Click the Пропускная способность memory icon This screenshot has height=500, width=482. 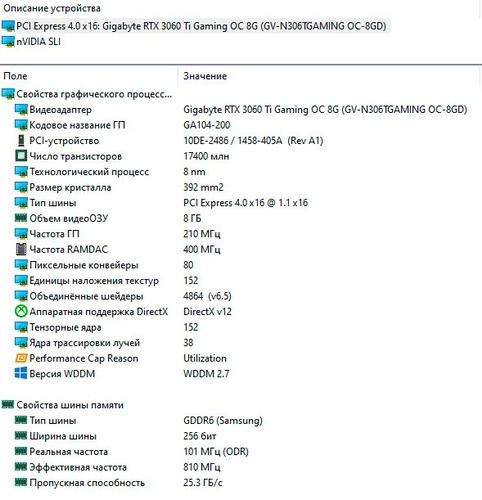21,482
